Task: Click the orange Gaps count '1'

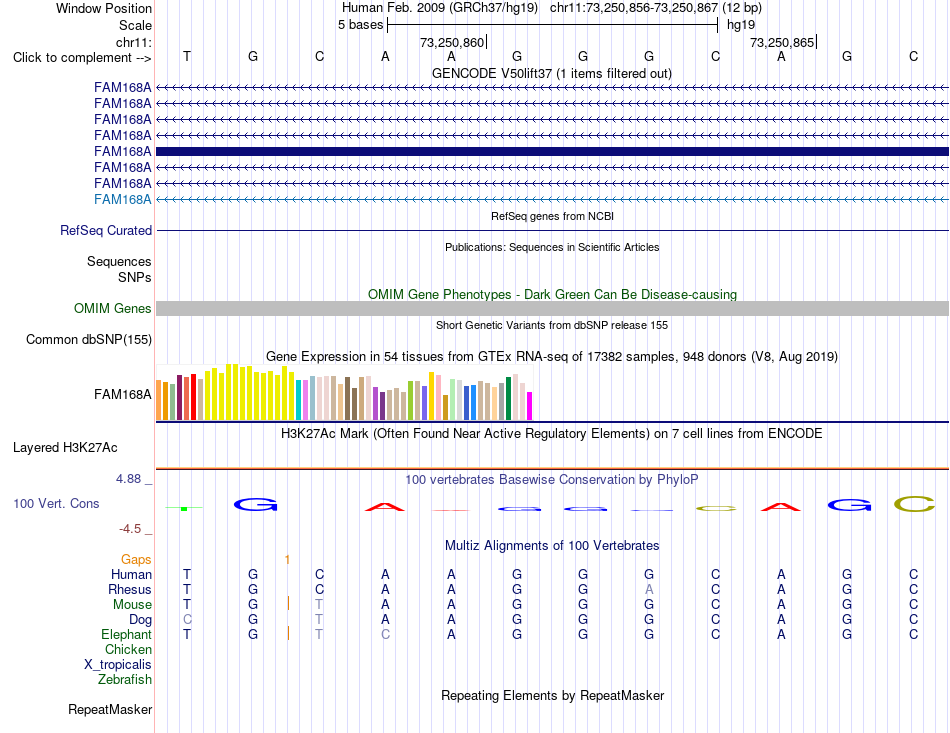Action: tap(287, 560)
